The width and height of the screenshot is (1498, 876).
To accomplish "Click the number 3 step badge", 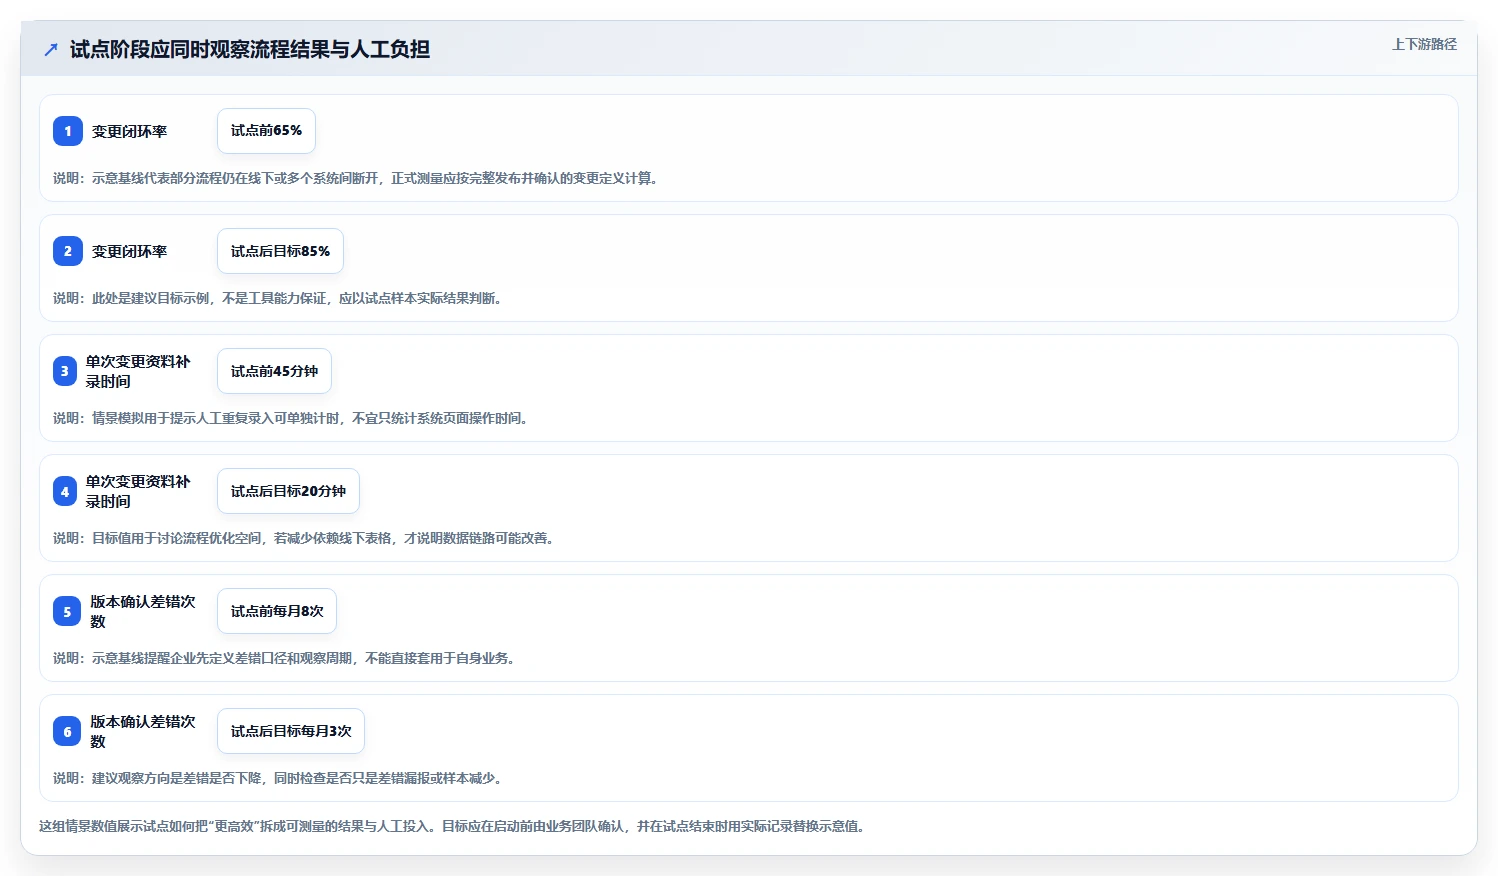I will [65, 371].
